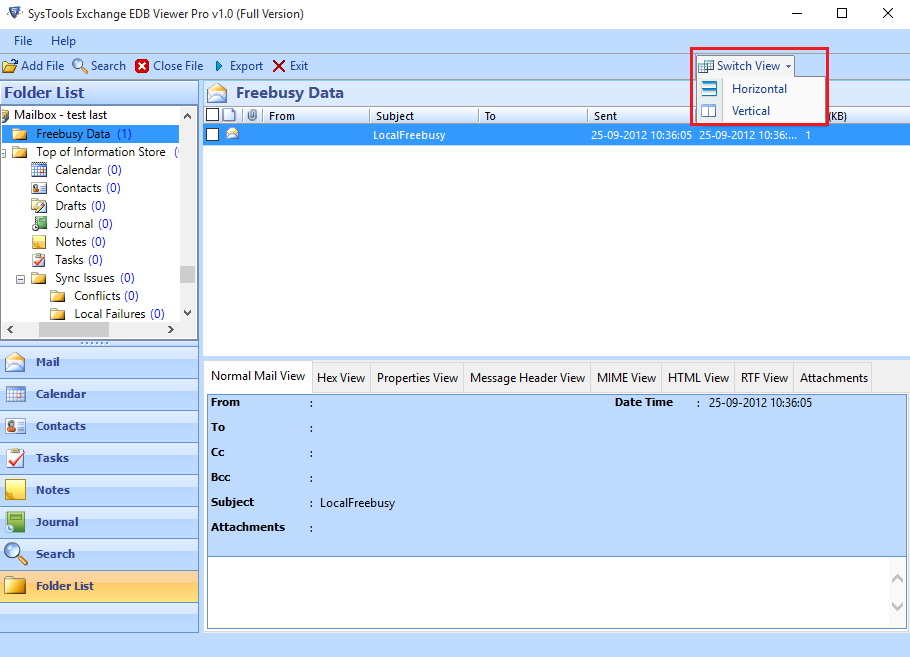This screenshot has width=910, height=657.
Task: Select Freebusy Data folder in tree
Action: [84, 134]
